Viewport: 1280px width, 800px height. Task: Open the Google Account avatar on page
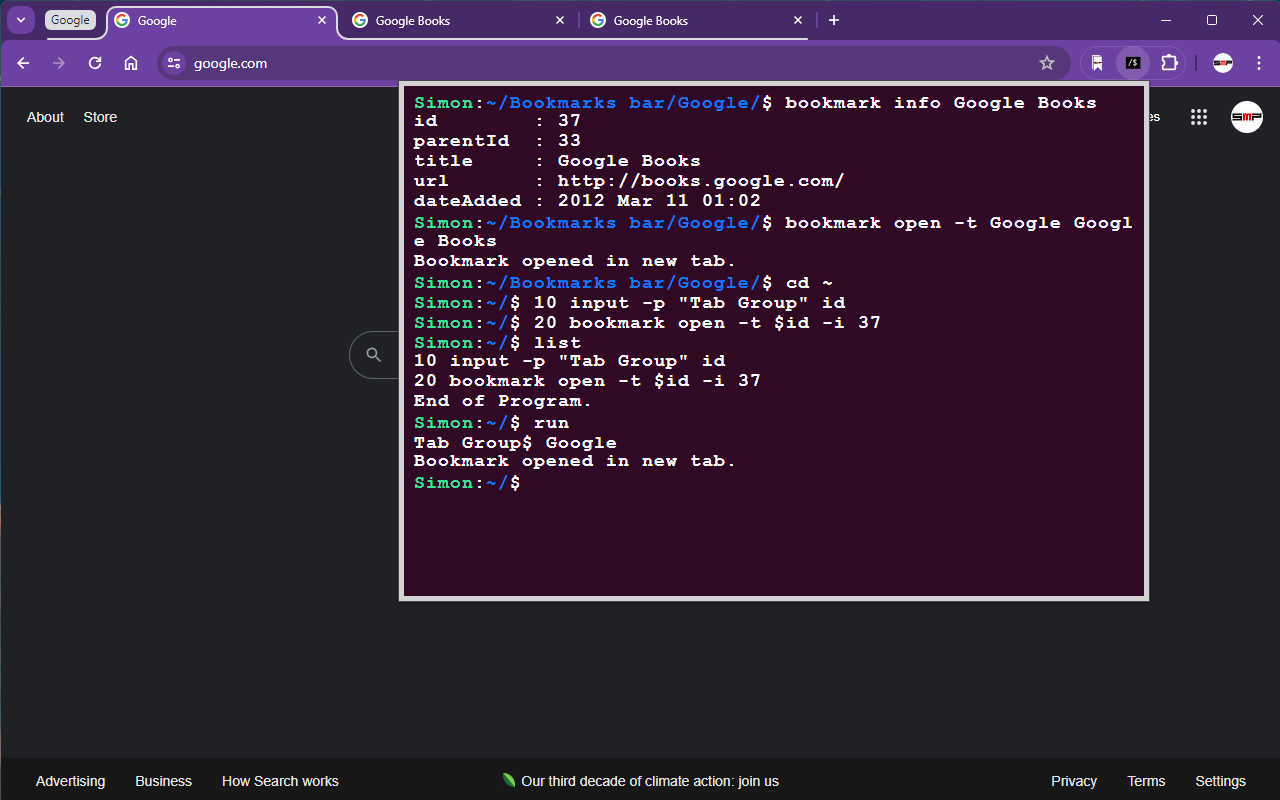[x=1247, y=117]
